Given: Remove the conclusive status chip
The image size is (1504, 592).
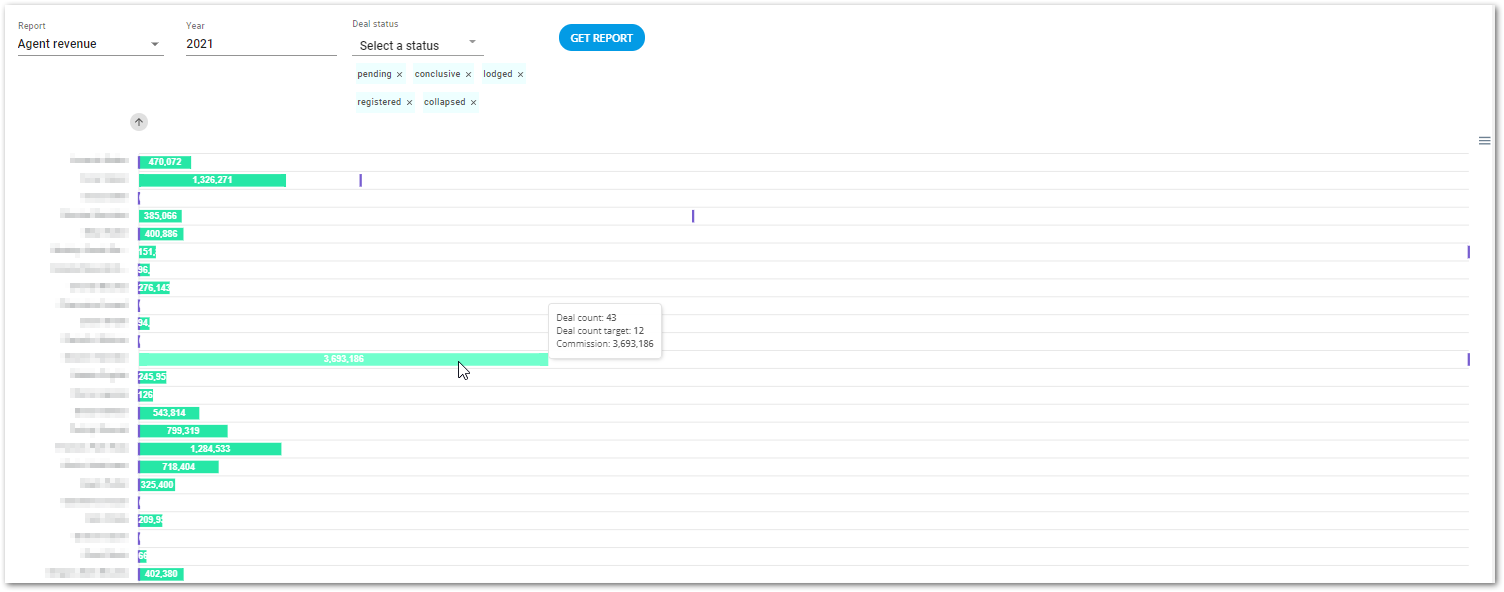Looking at the screenshot, I should pyautogui.click(x=468, y=75).
